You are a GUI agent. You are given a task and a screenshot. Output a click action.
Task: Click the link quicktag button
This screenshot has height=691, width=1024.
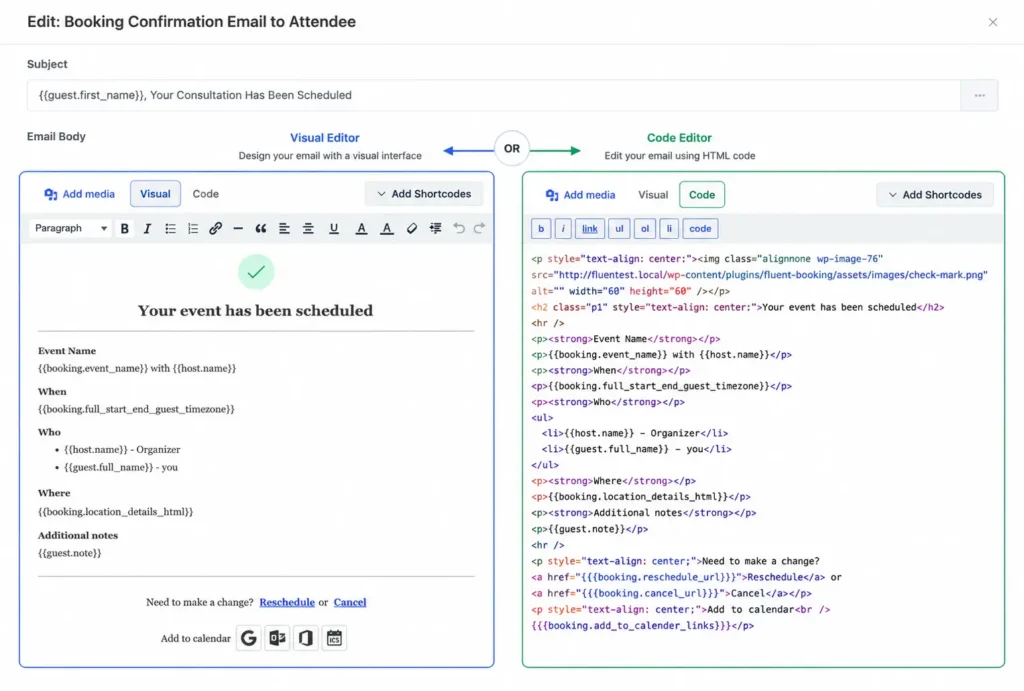590,229
